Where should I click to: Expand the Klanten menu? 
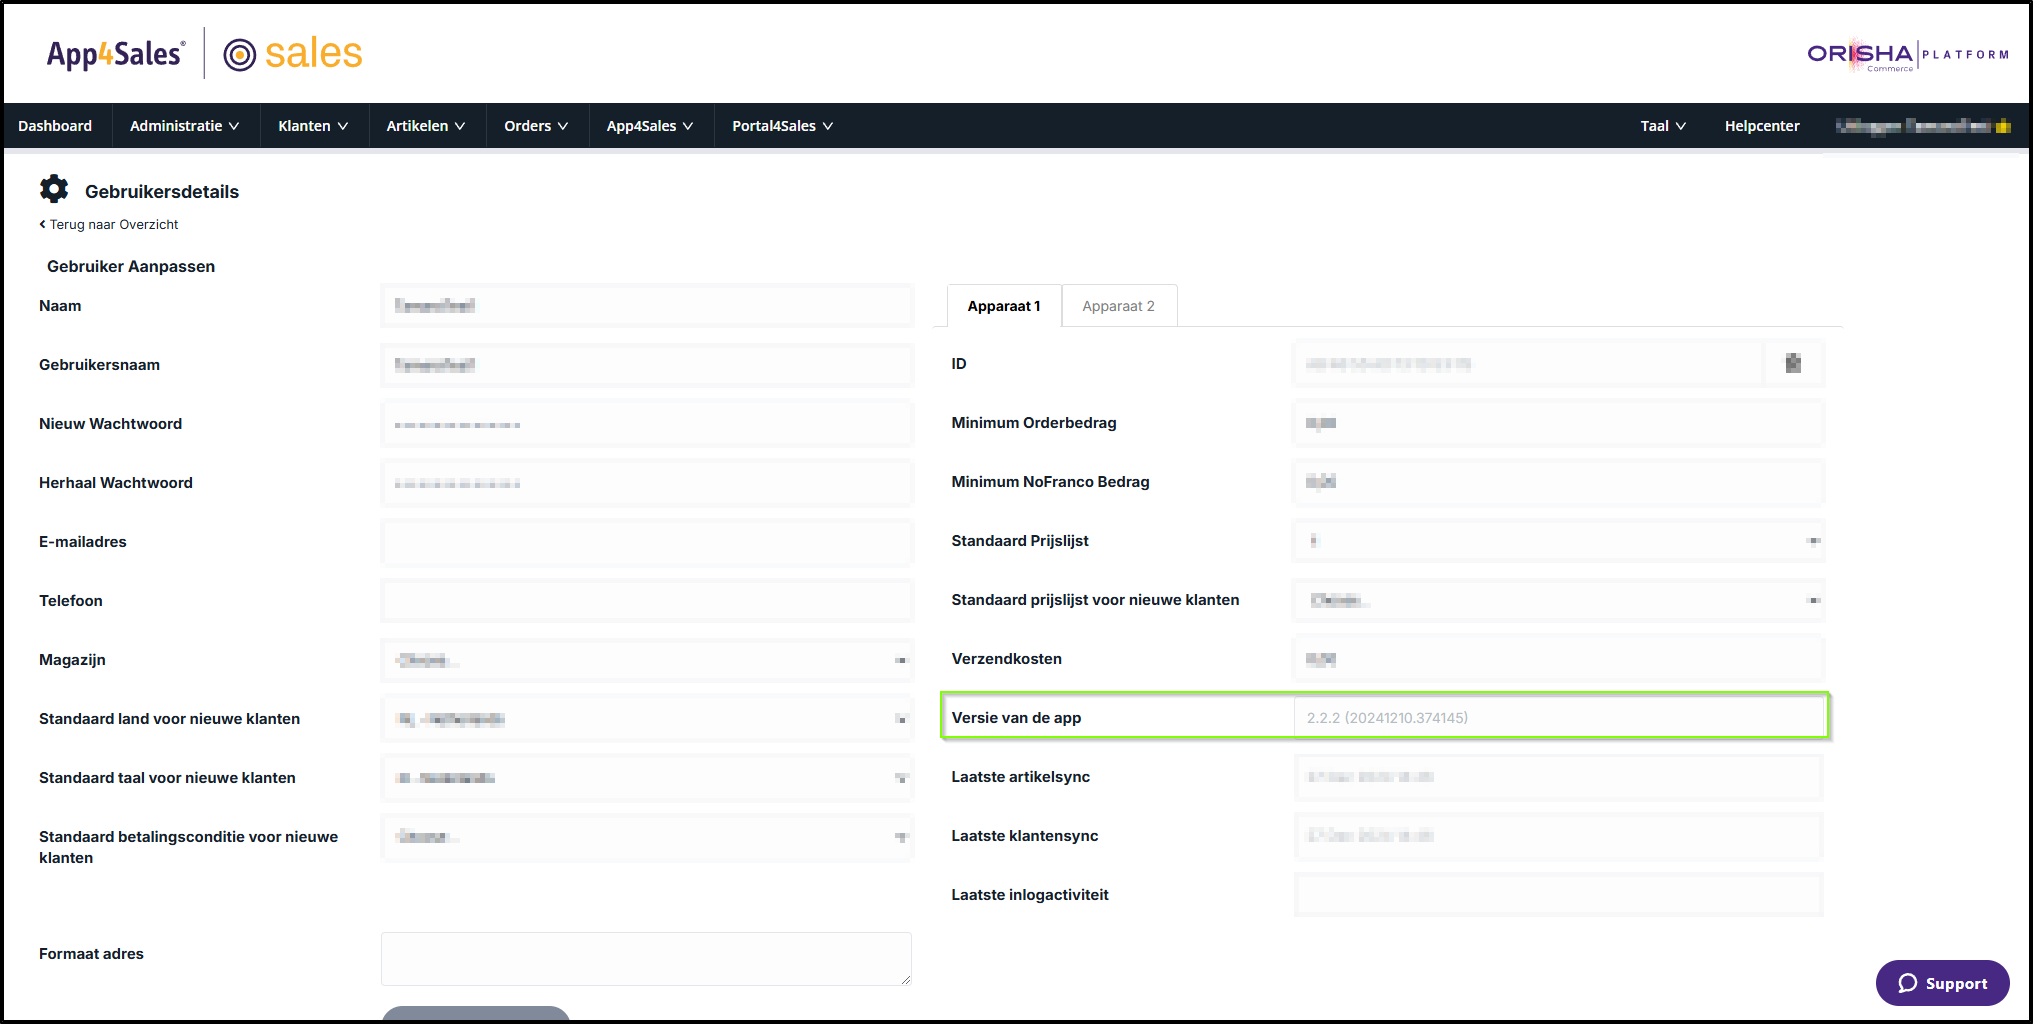(x=313, y=126)
